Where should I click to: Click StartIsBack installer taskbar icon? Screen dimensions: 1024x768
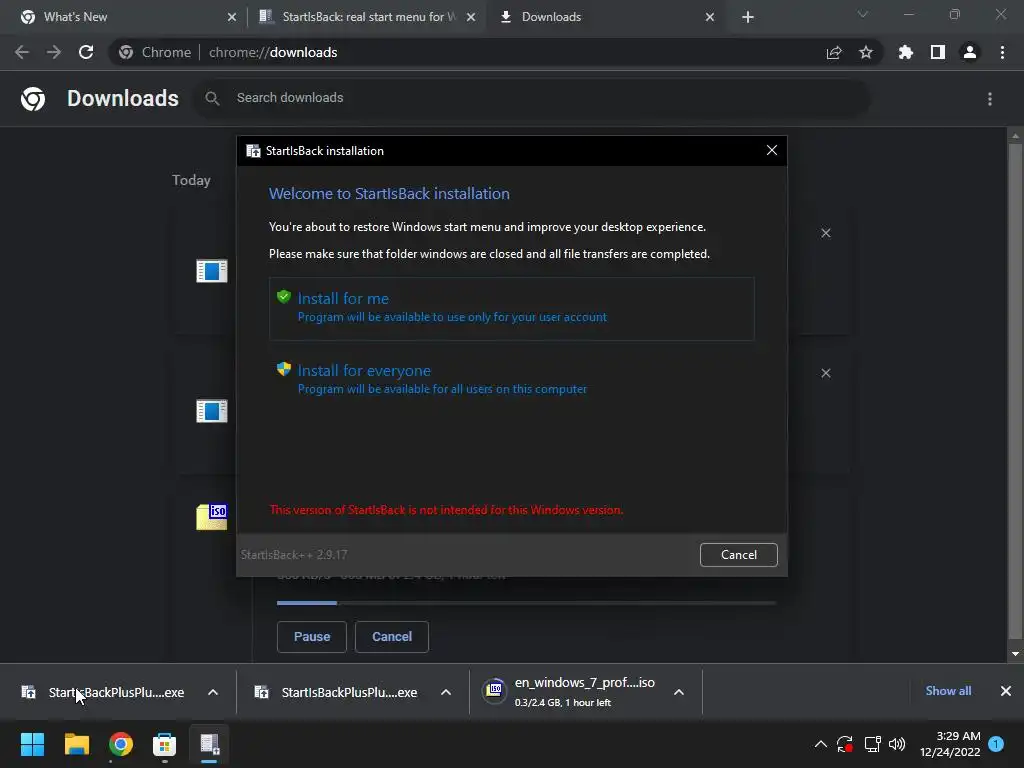point(209,744)
